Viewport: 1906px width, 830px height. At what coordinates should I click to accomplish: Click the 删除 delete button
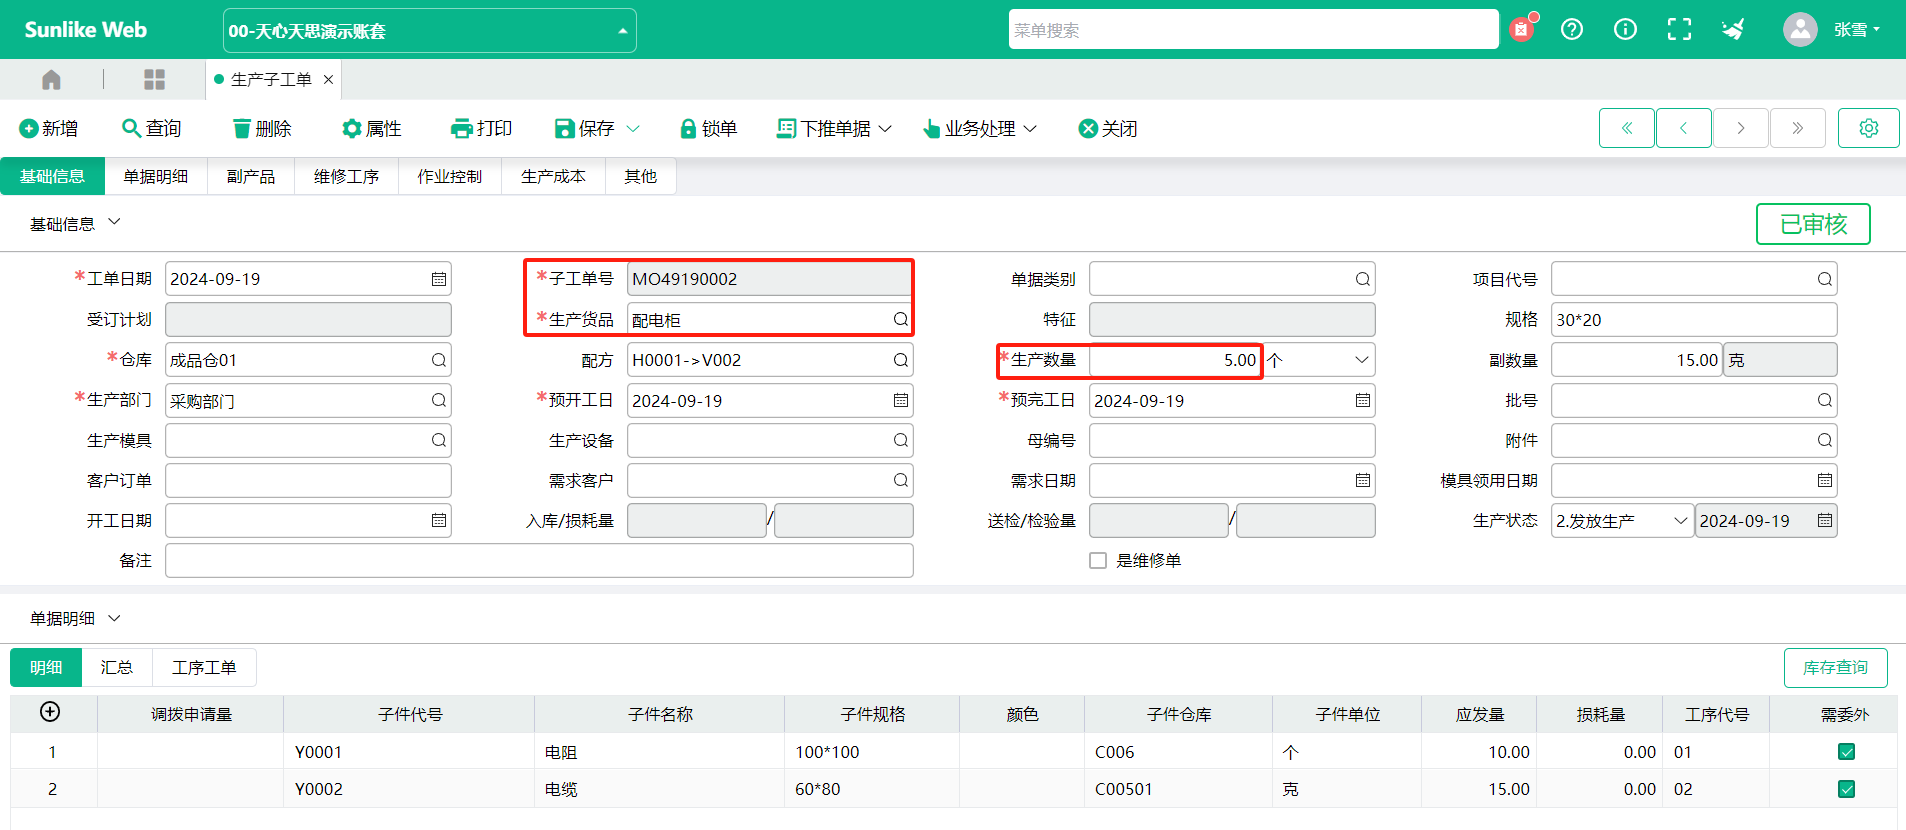(262, 128)
